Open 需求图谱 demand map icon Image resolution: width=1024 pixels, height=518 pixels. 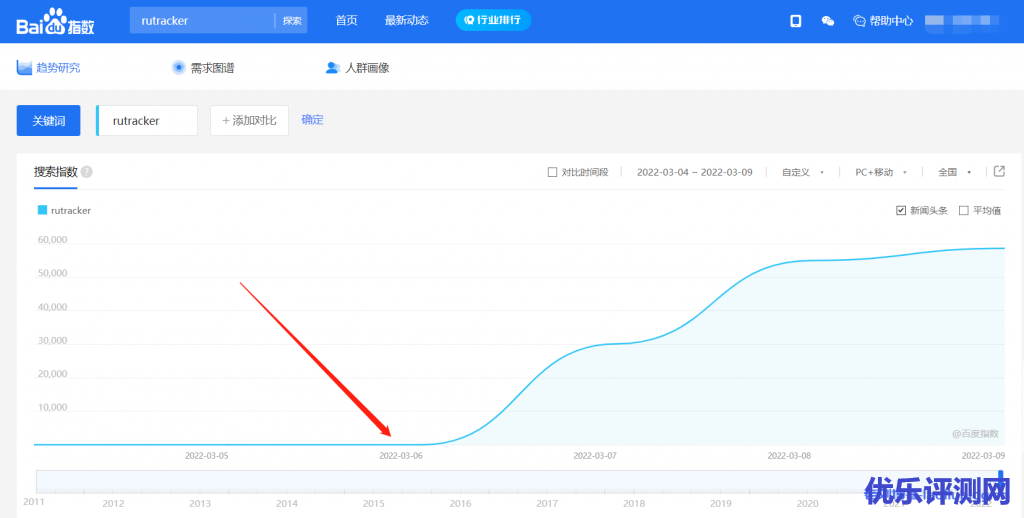click(178, 68)
